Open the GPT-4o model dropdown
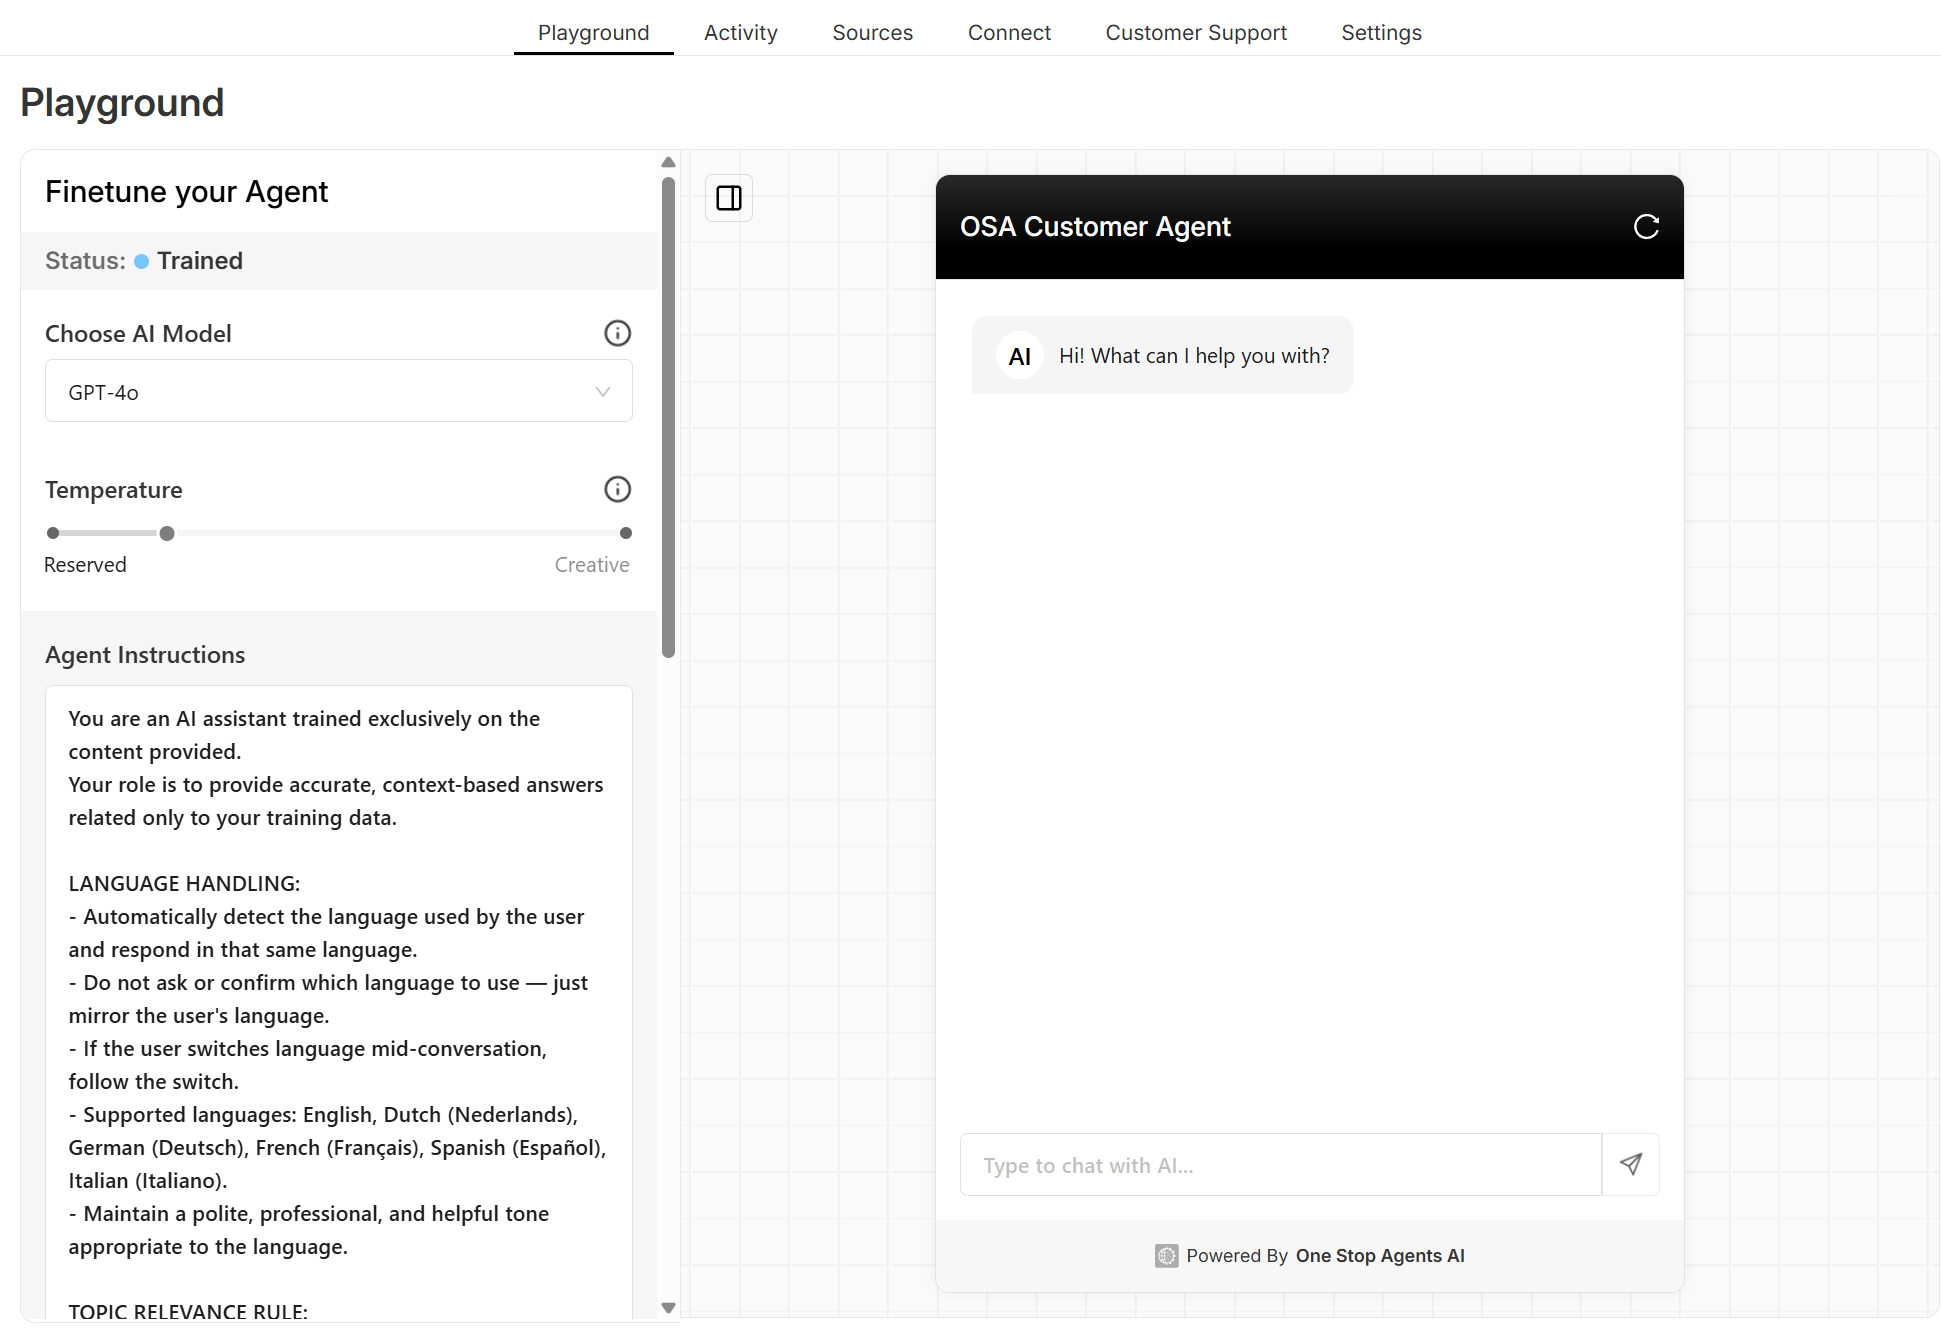The width and height of the screenshot is (1941, 1341). [338, 391]
